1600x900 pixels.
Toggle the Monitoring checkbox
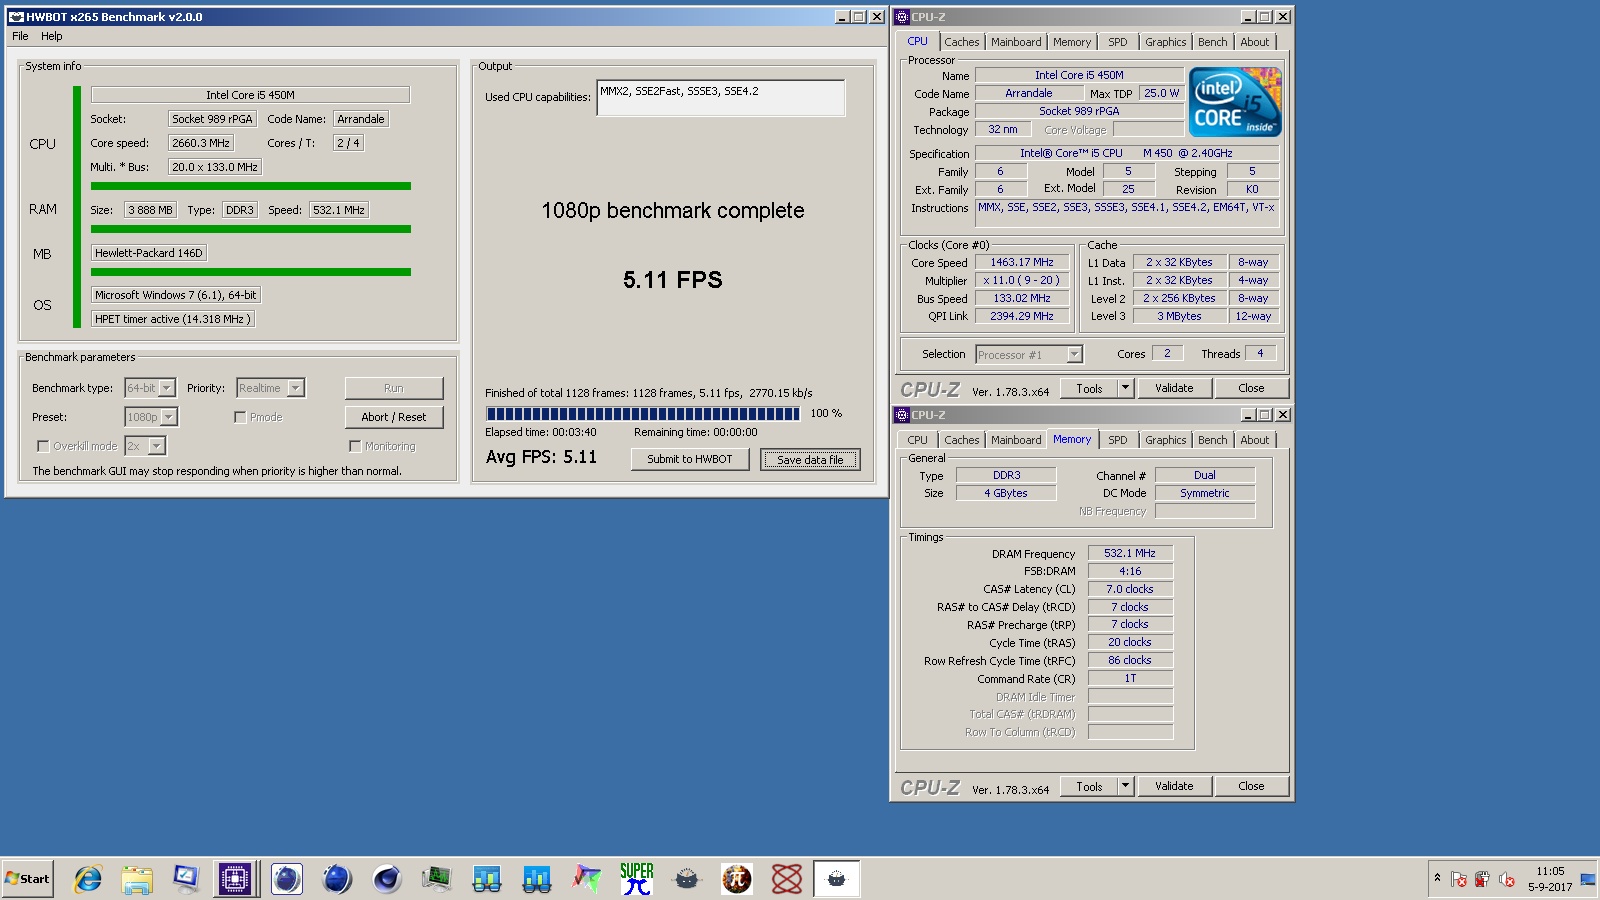[355, 446]
